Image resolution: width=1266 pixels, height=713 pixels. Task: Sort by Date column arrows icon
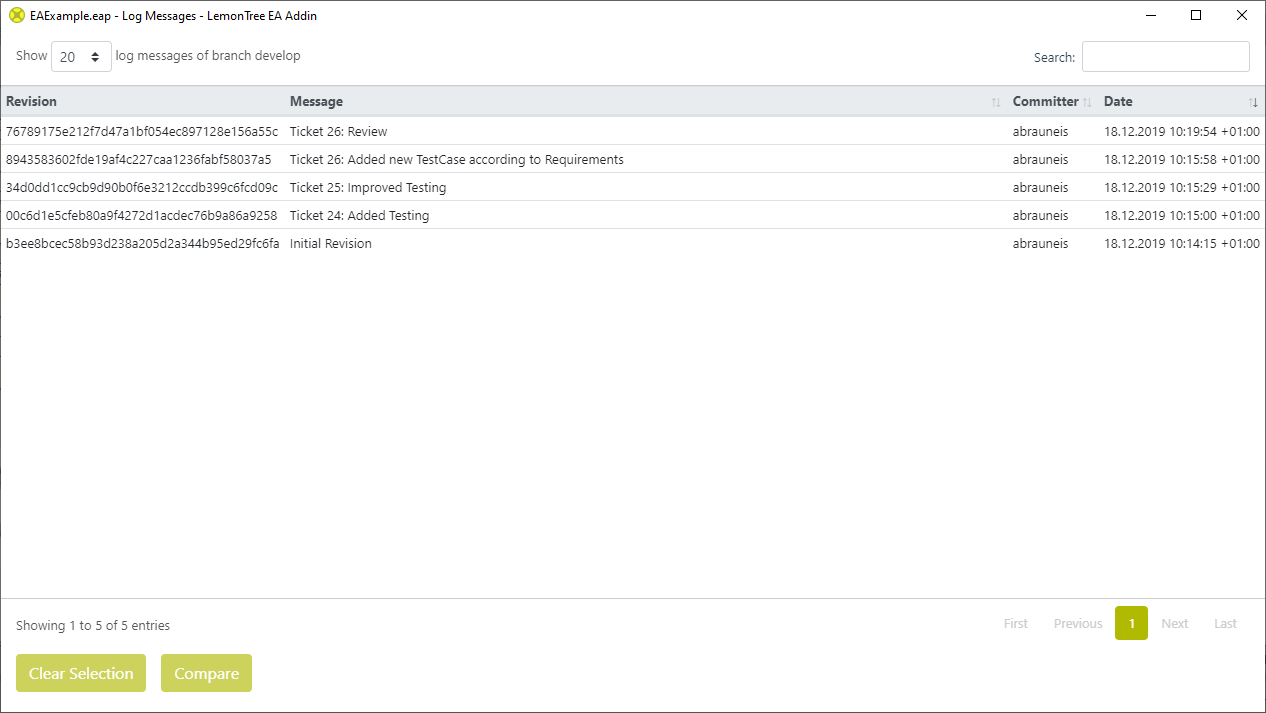pyautogui.click(x=1254, y=102)
